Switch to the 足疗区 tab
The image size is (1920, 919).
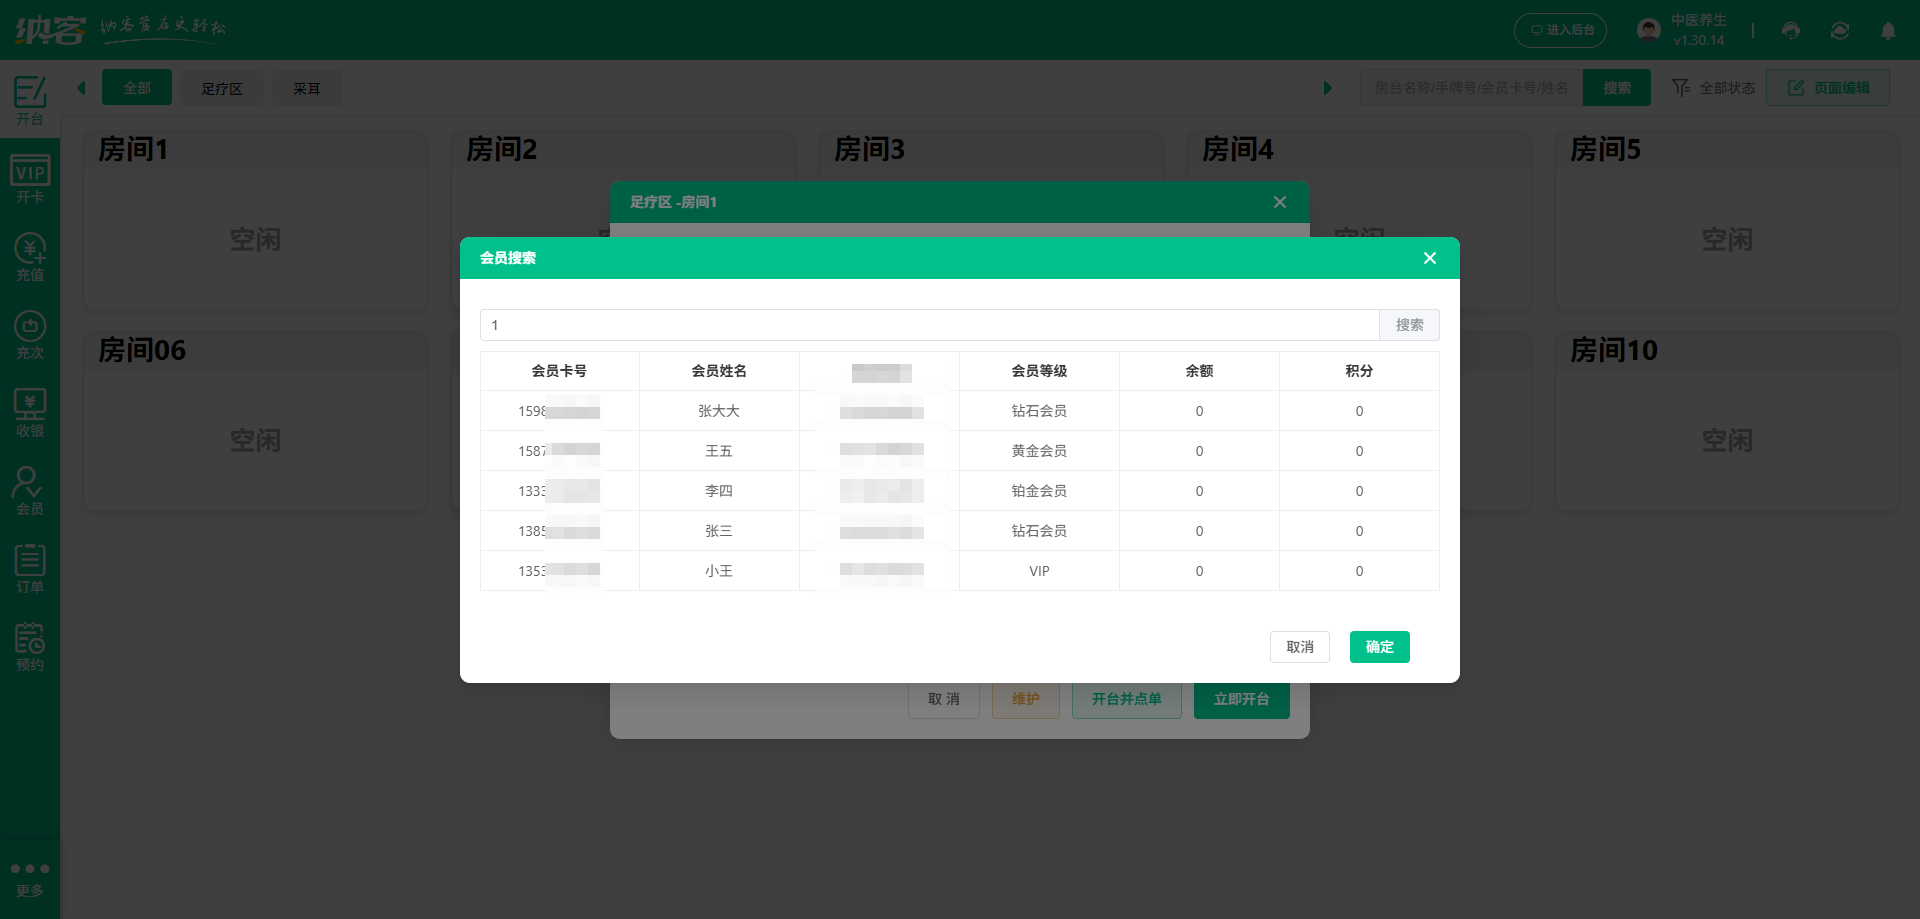(x=222, y=88)
